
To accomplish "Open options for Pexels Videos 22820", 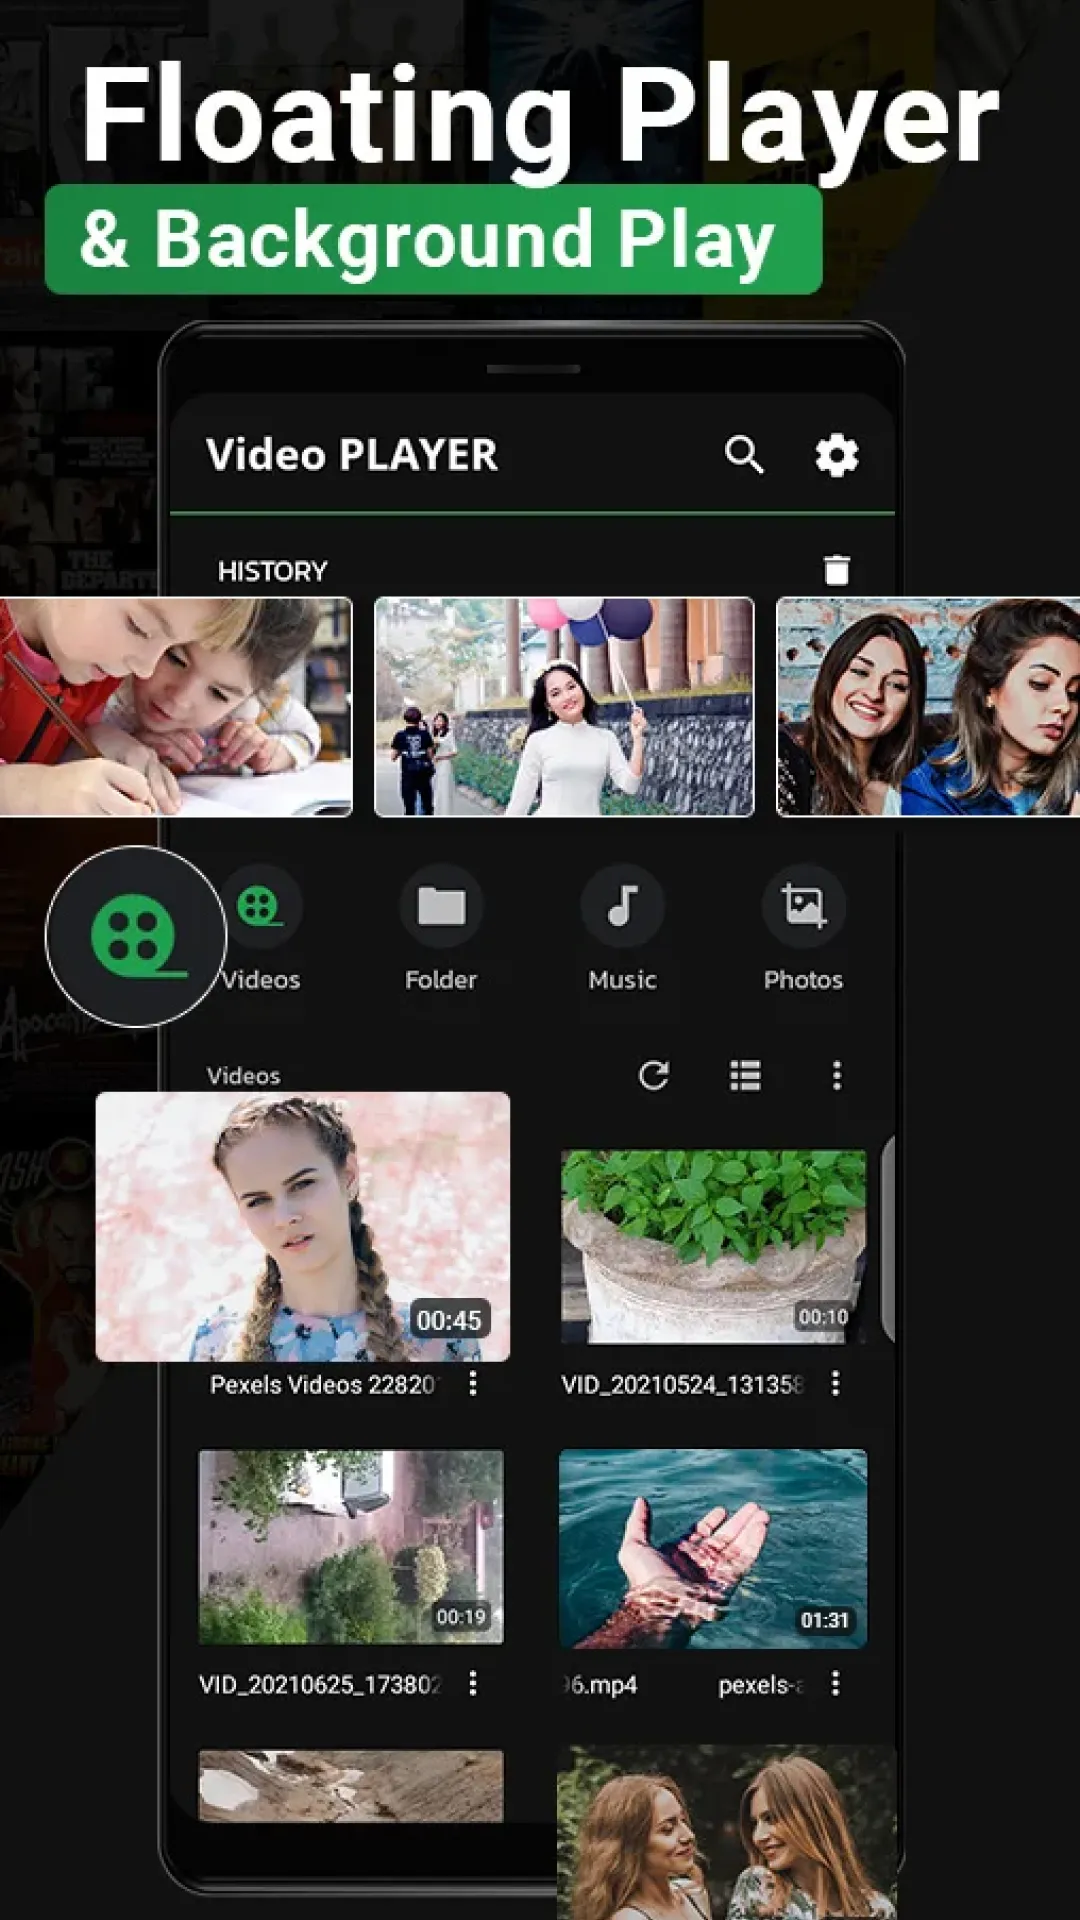I will (473, 1383).
